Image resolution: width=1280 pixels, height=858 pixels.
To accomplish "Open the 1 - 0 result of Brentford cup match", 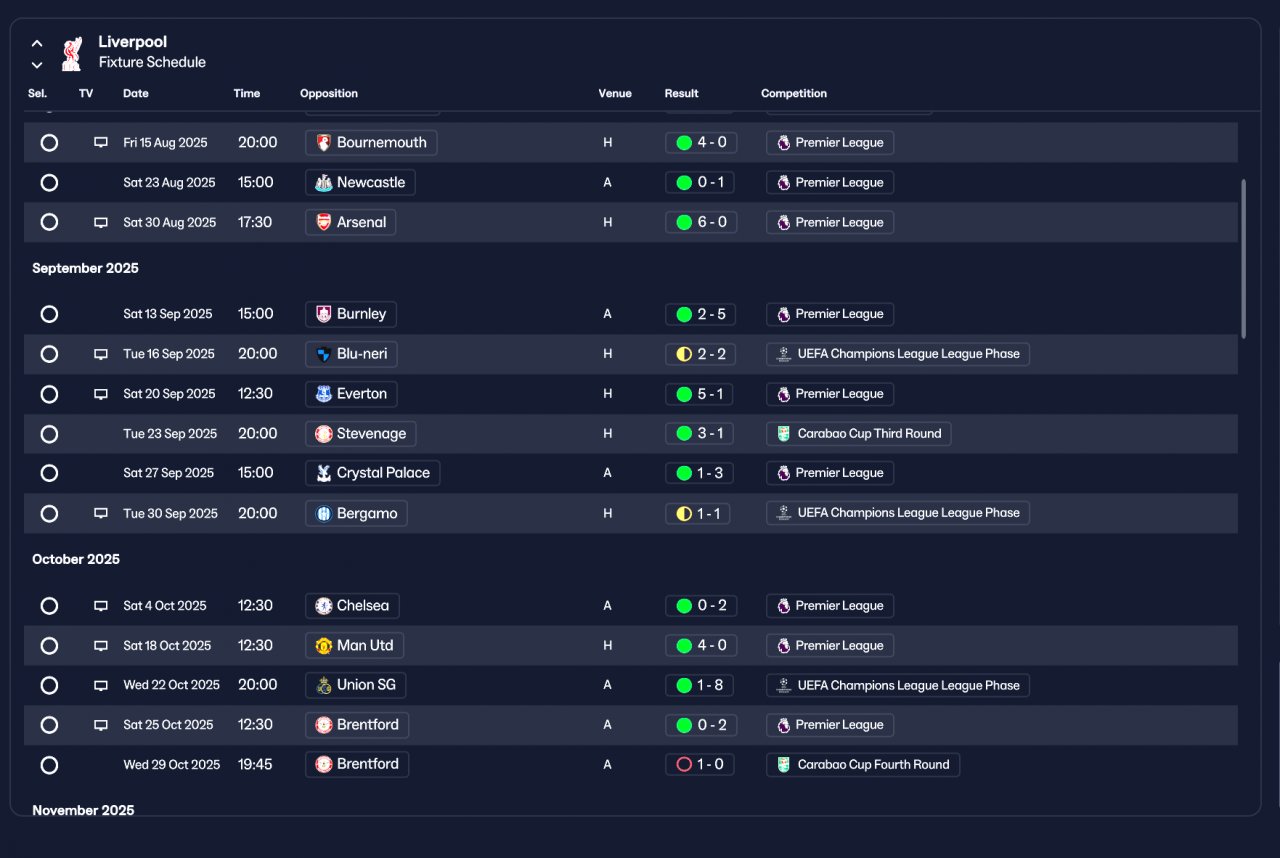I will 701,765.
